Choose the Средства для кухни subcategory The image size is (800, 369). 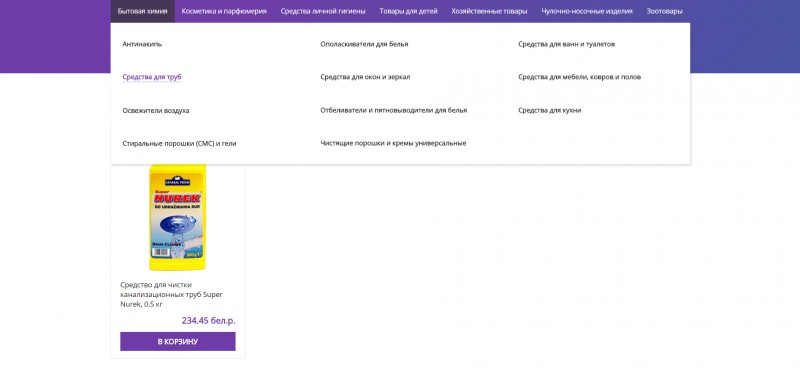549,110
